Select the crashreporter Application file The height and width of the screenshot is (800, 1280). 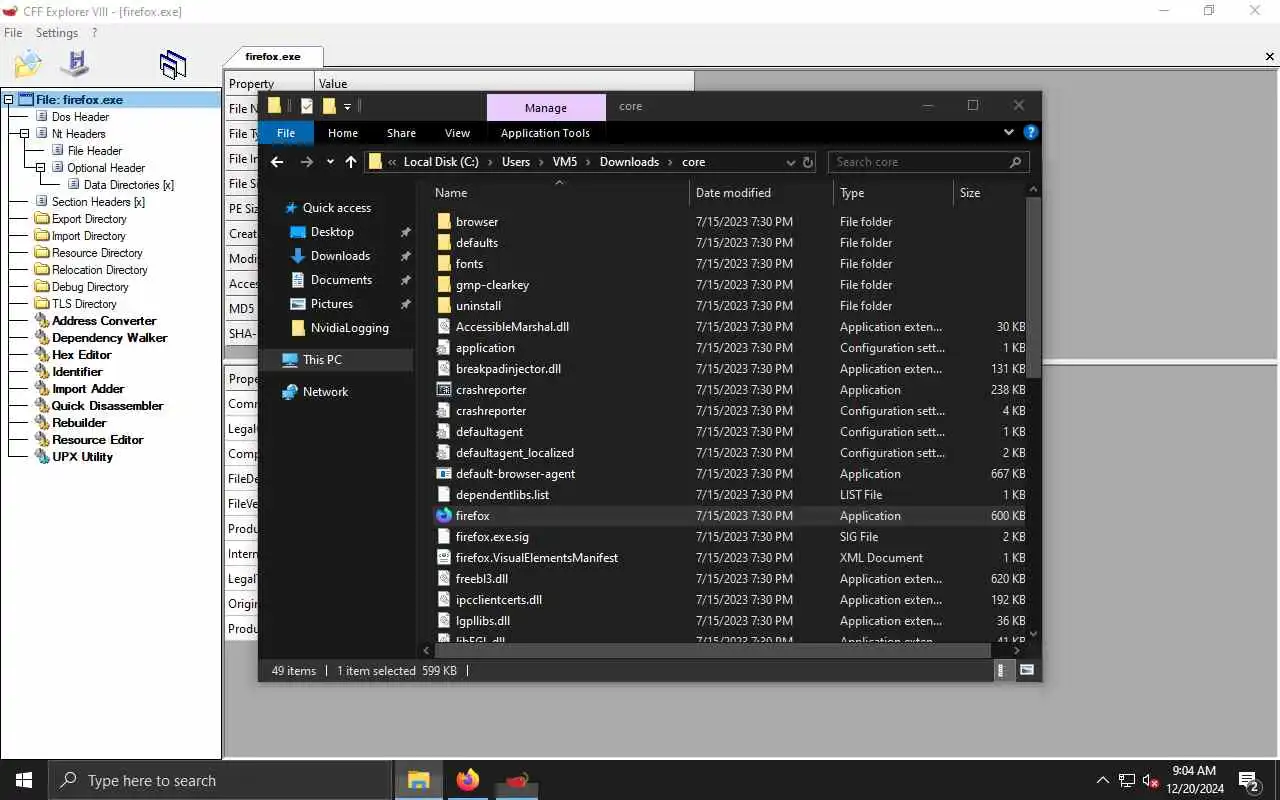click(490, 390)
